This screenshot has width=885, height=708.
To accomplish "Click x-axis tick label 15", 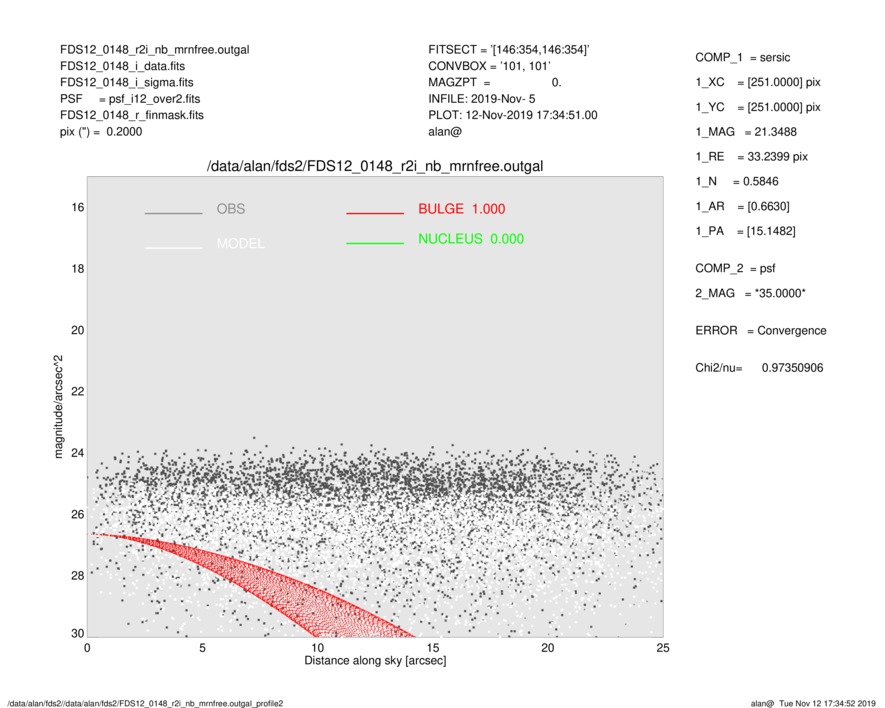I will click(x=432, y=648).
